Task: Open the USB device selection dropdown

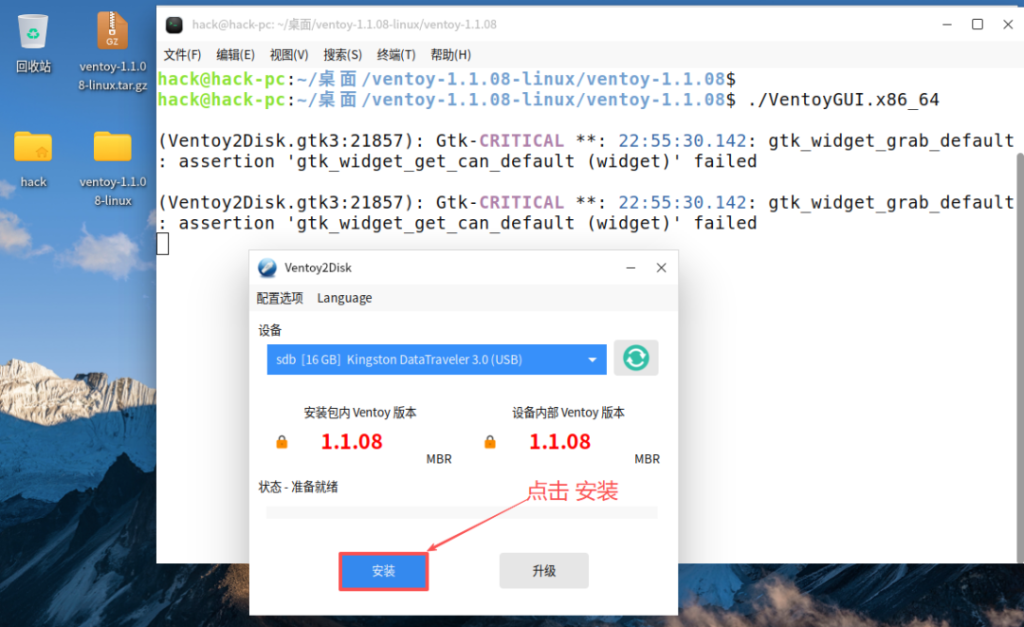Action: 436,357
